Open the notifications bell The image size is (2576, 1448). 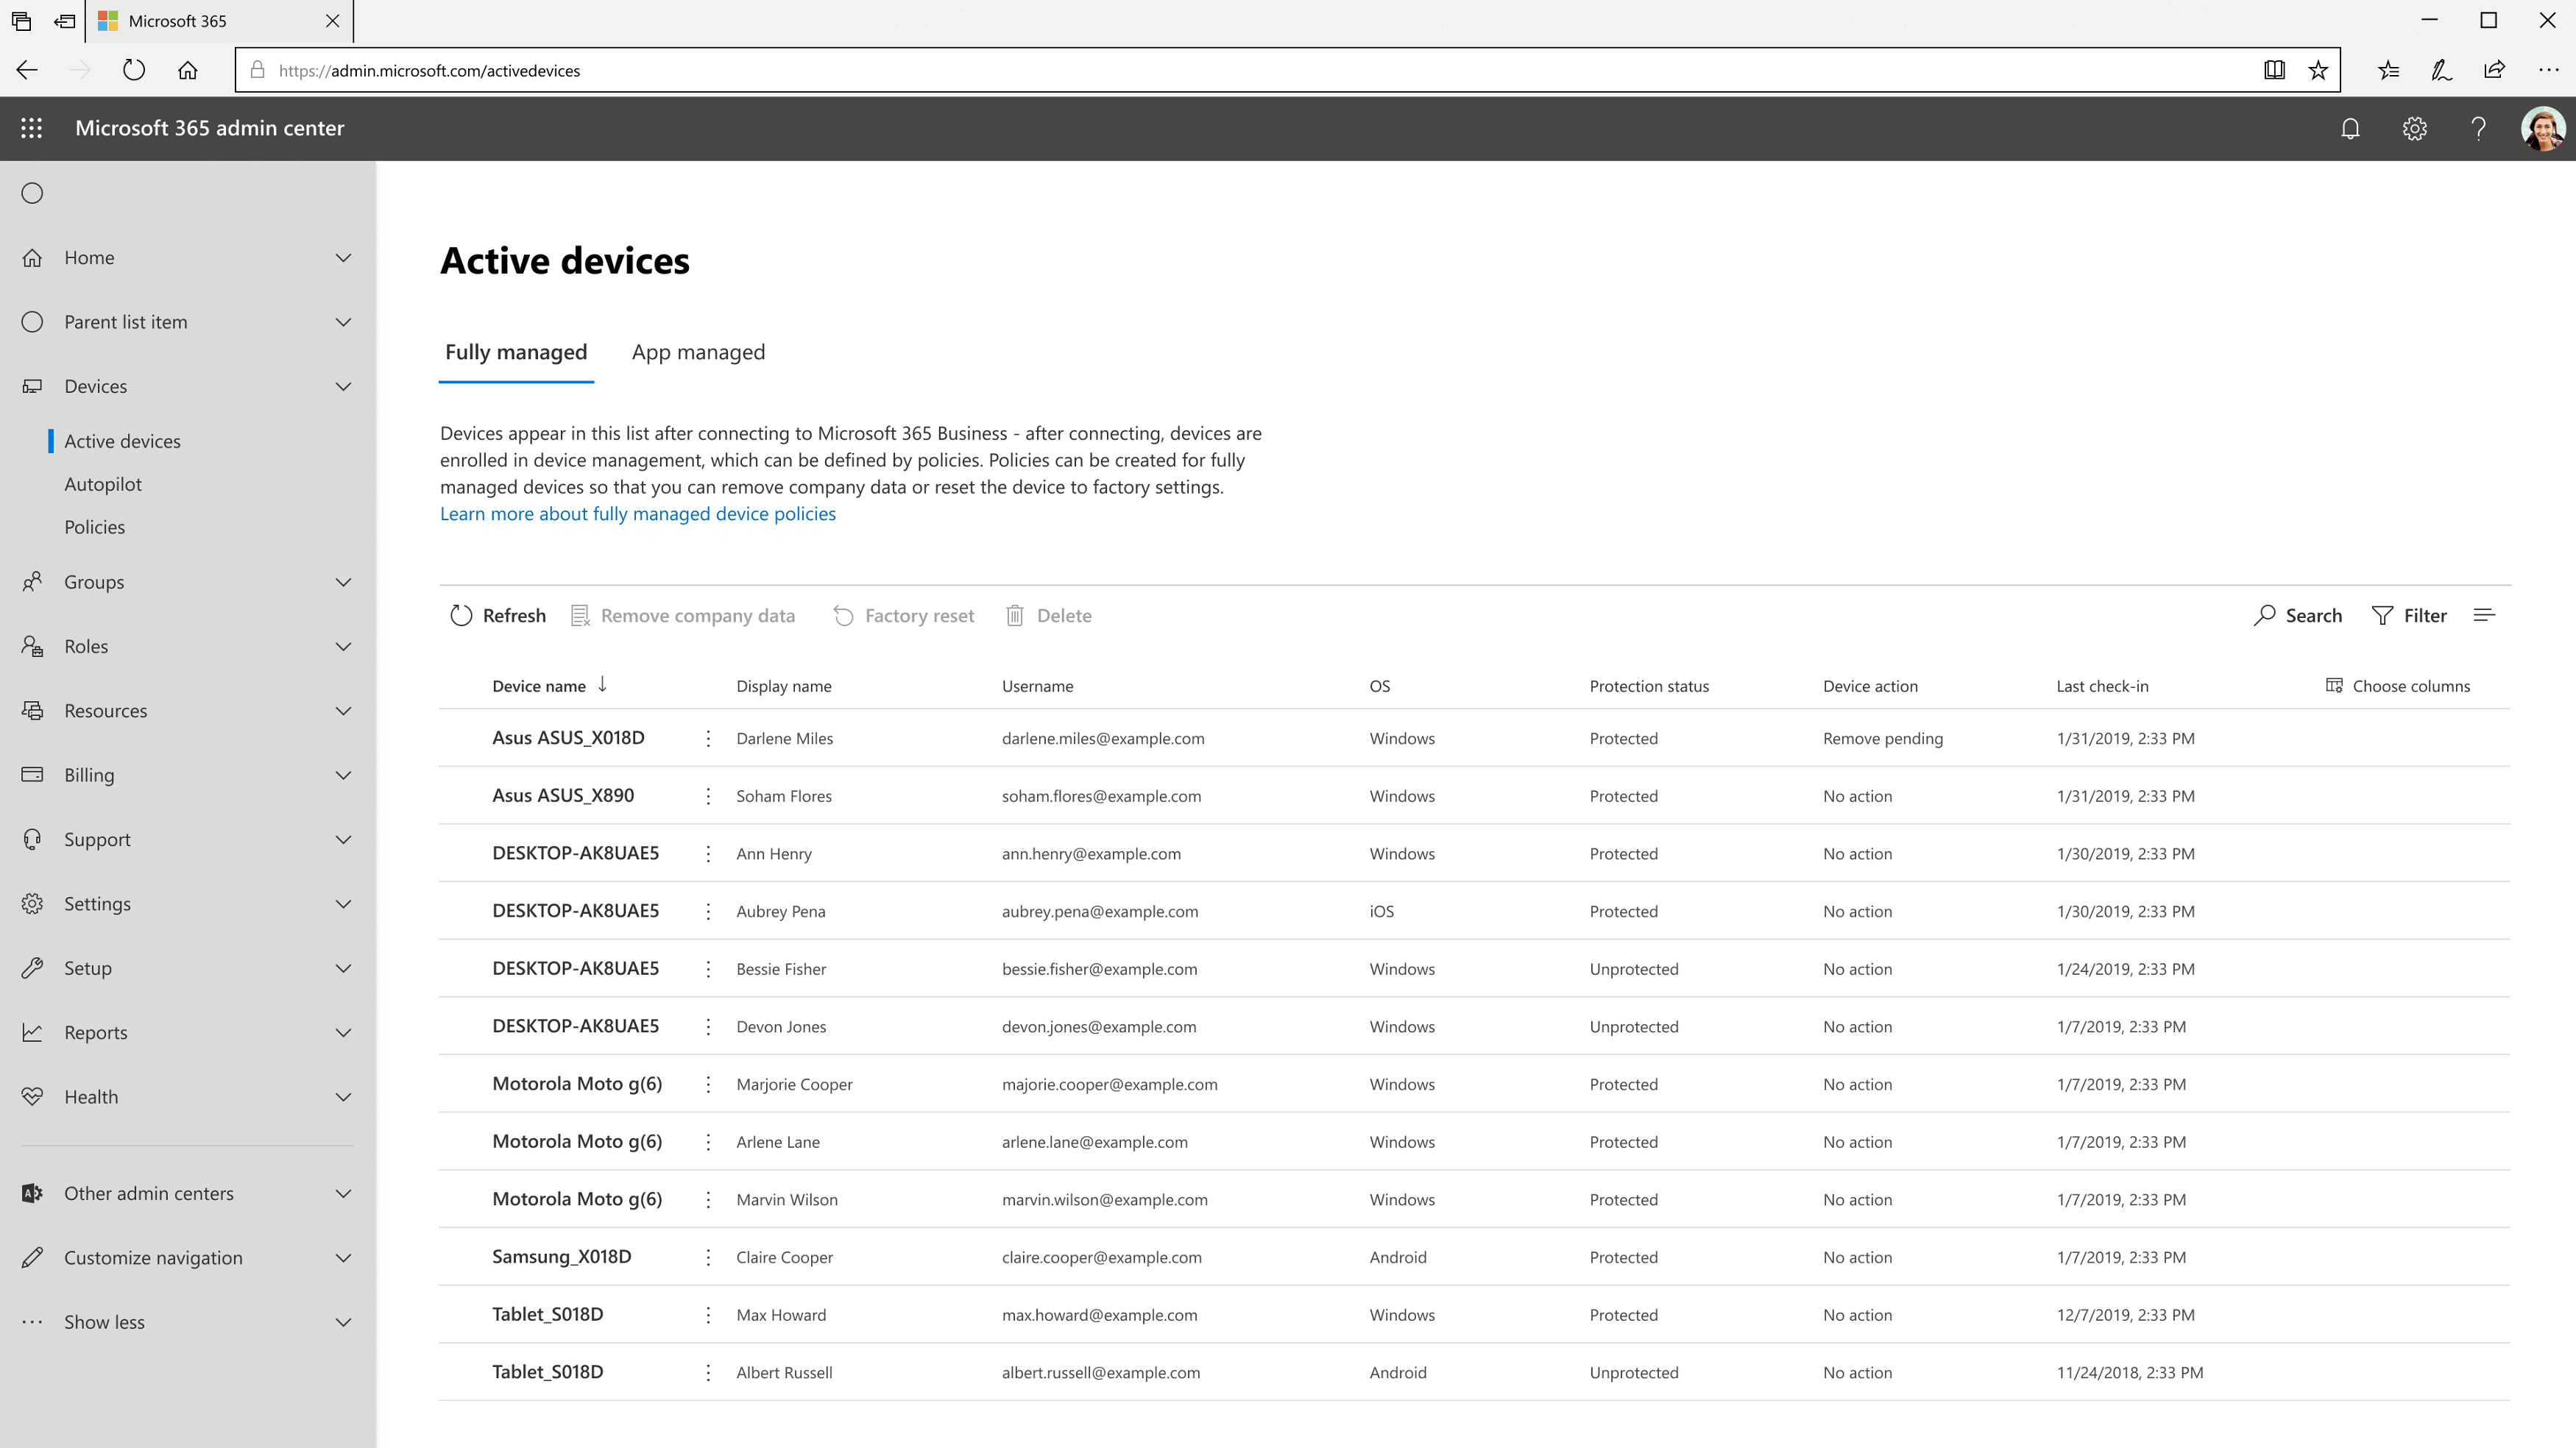click(2350, 128)
